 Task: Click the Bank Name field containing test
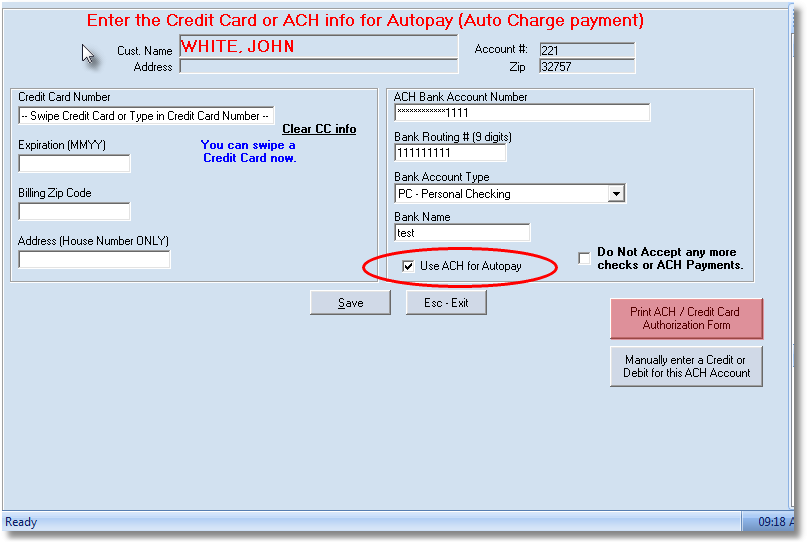(462, 233)
